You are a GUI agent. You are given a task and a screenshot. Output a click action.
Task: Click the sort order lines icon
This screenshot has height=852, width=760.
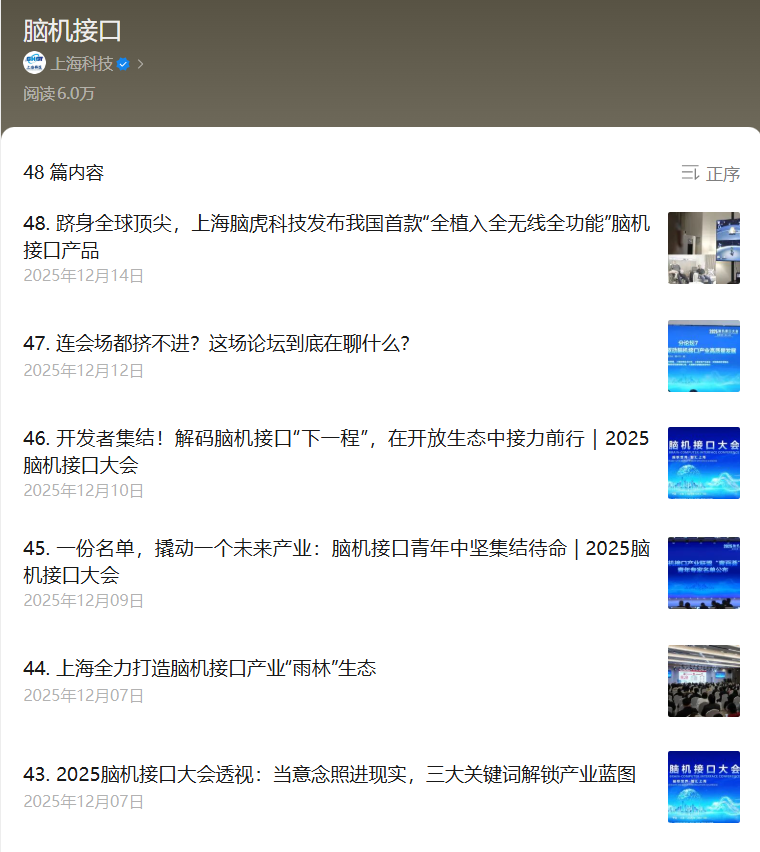(x=690, y=173)
